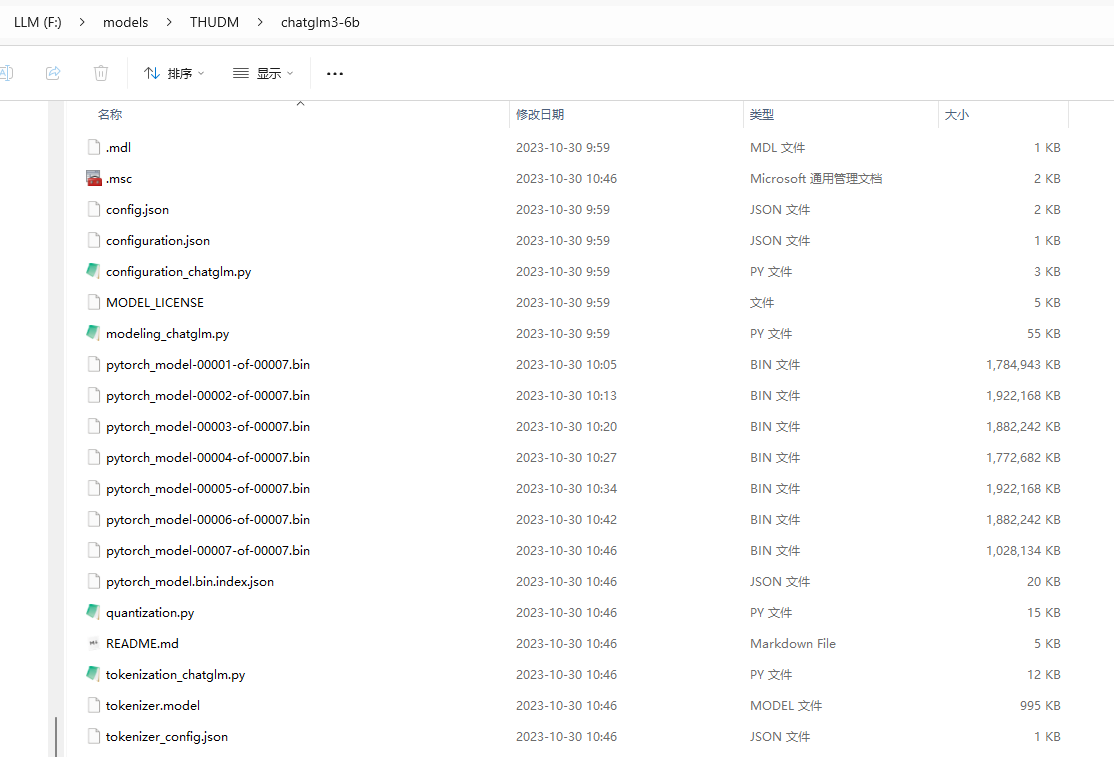Click pytorch_model-00006-of-00007.bin file icon

94,519
